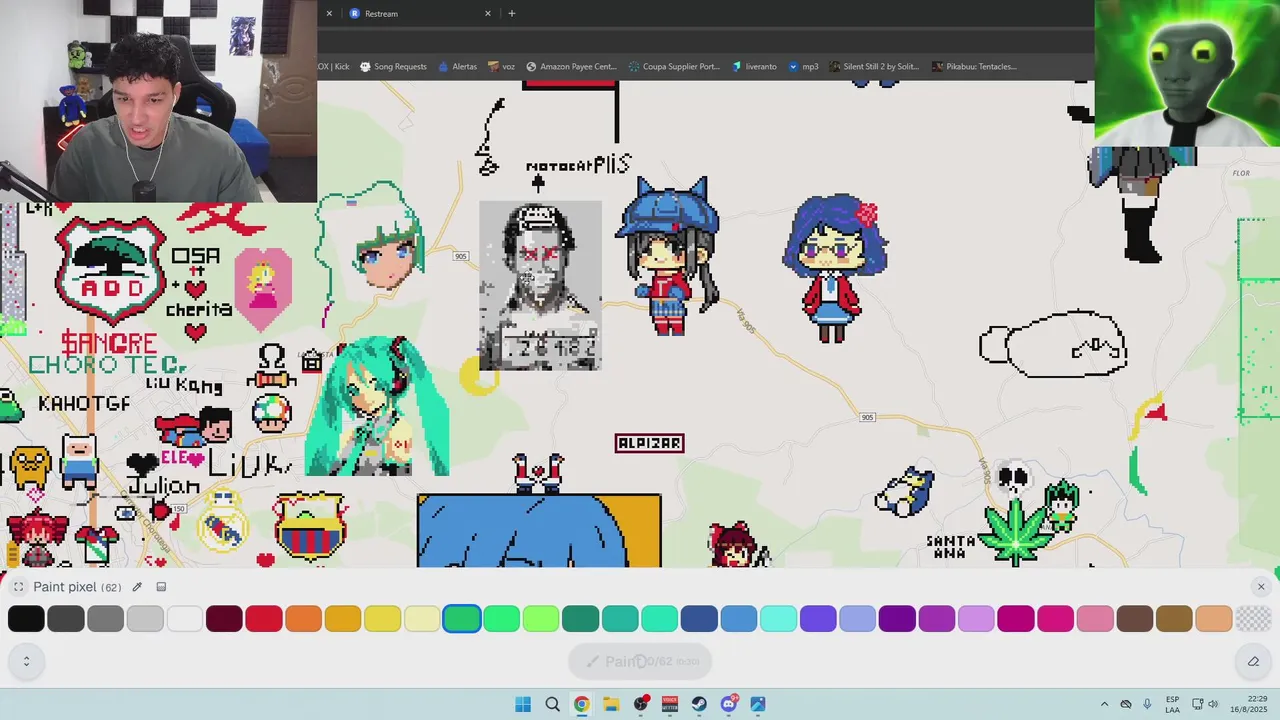Image resolution: width=1280 pixels, height=720 pixels.
Task: Open the Steam taskbar icon
Action: 699,704
